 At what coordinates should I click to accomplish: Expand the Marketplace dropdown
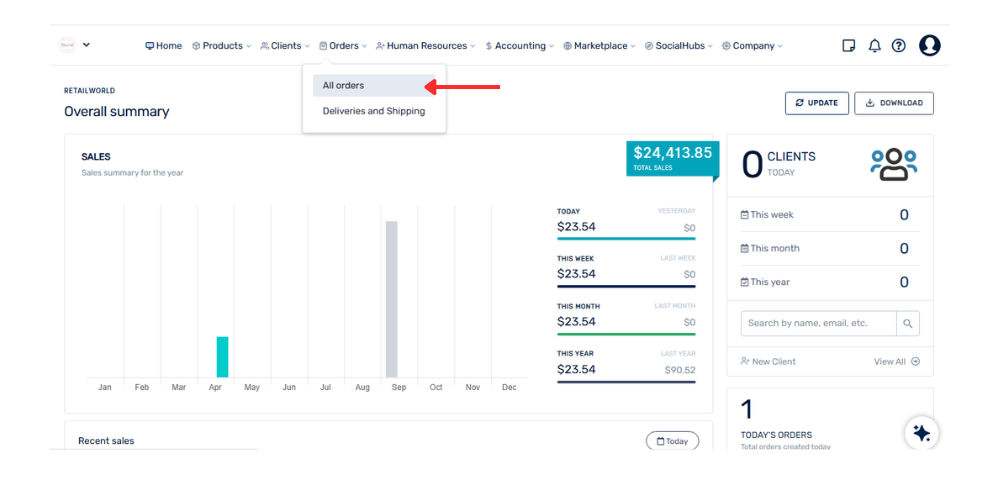pyautogui.click(x=600, y=46)
